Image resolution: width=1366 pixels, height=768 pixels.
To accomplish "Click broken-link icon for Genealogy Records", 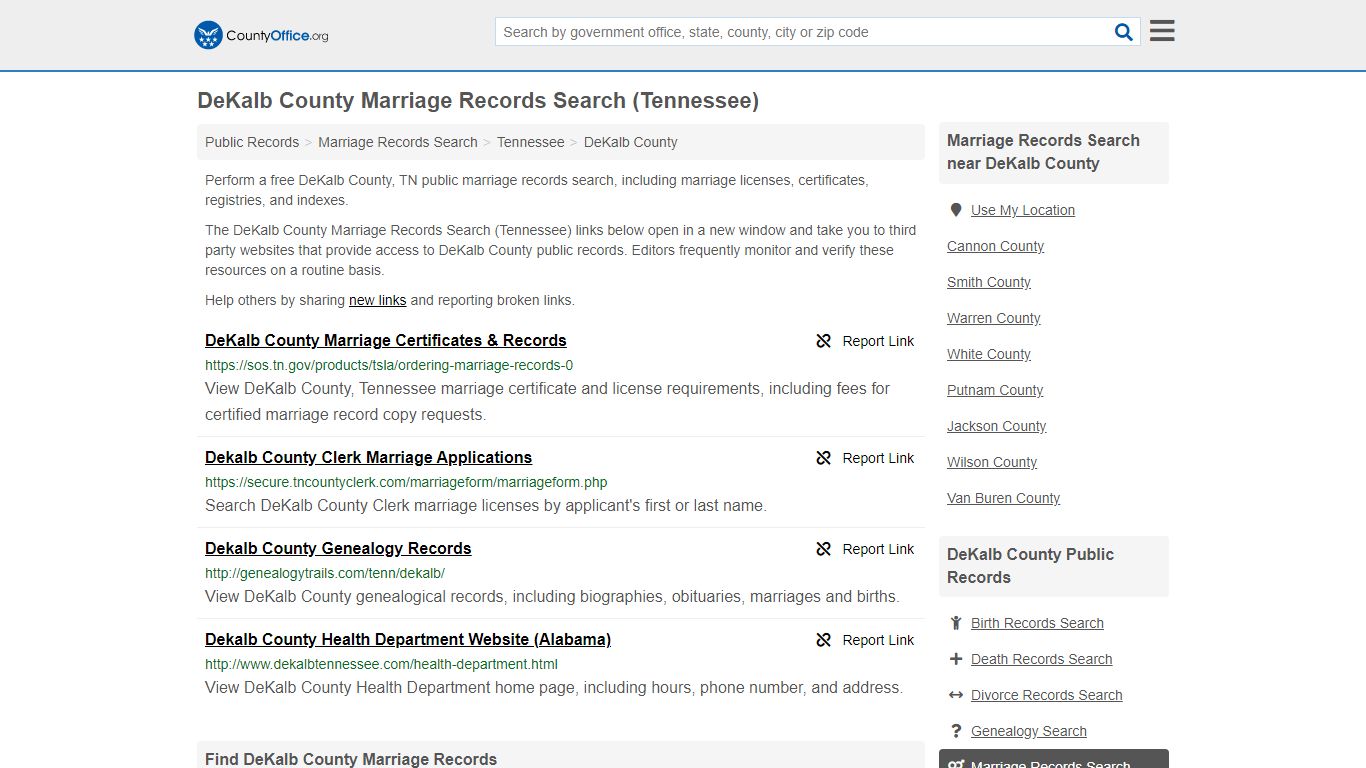I will [x=824, y=549].
